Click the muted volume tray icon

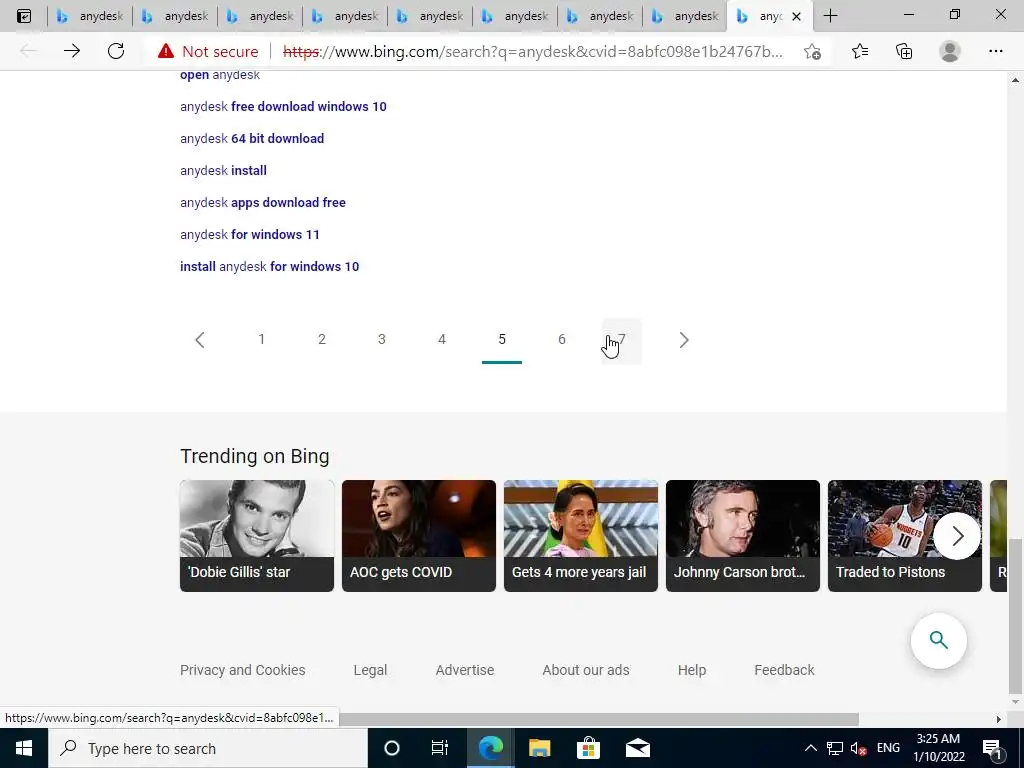(x=858, y=748)
